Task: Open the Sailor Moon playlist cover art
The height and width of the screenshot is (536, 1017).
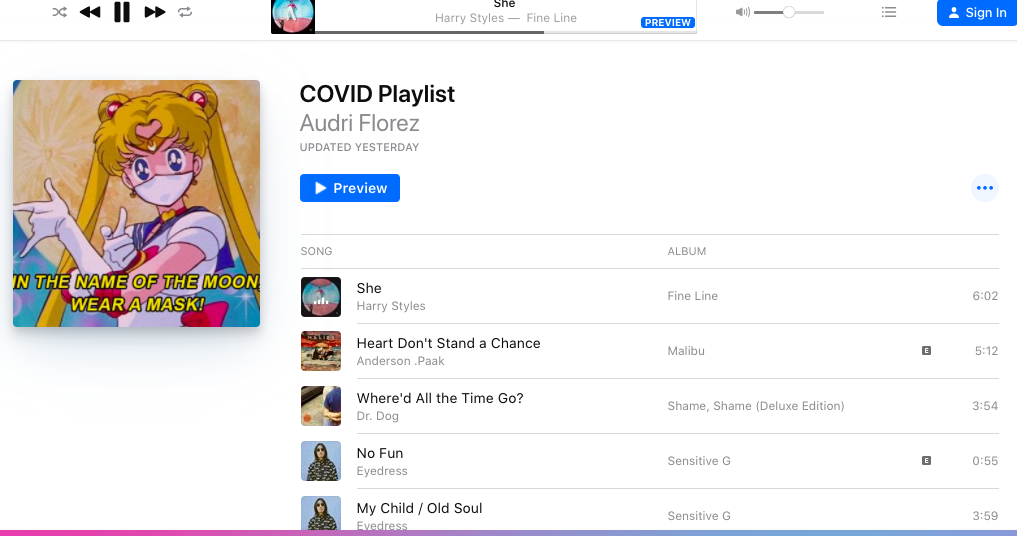Action: (136, 203)
